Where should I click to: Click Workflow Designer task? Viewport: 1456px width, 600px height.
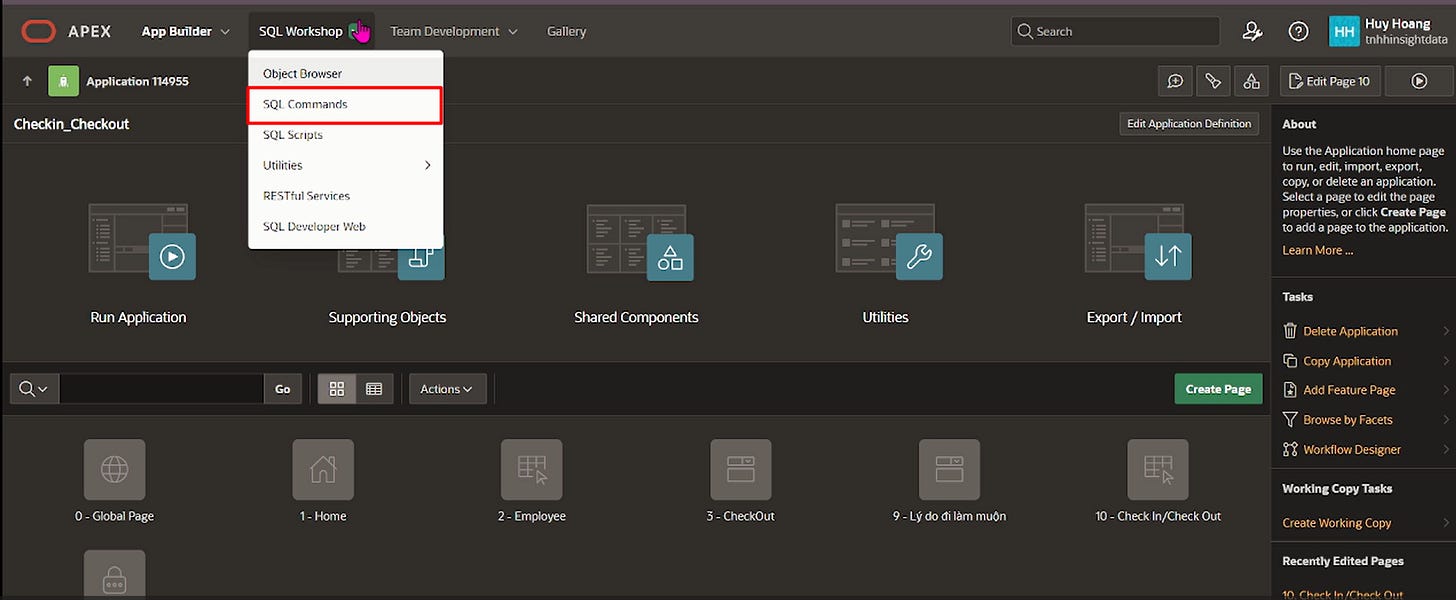tap(1352, 449)
